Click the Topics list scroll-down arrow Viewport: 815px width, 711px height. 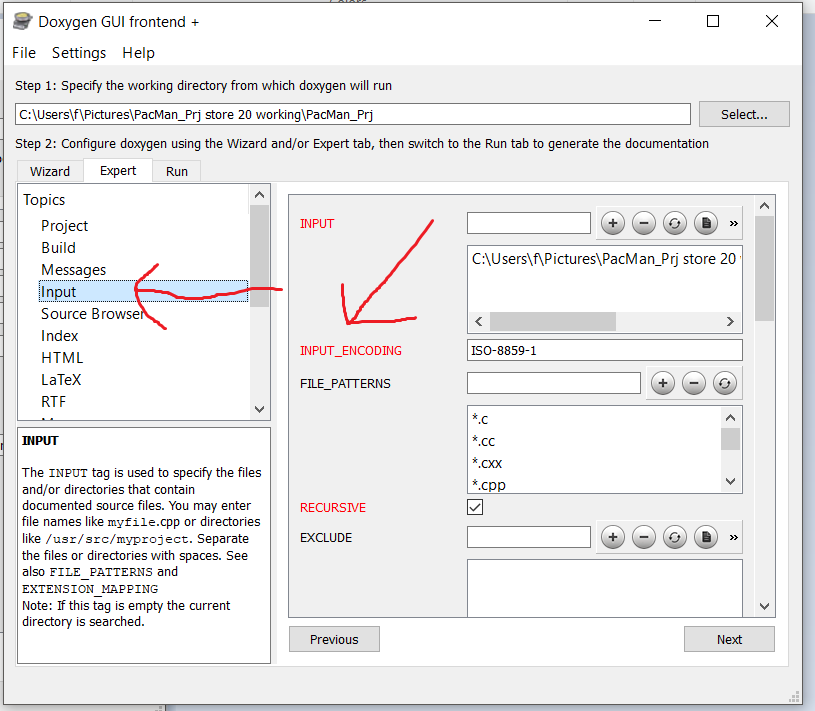point(259,409)
